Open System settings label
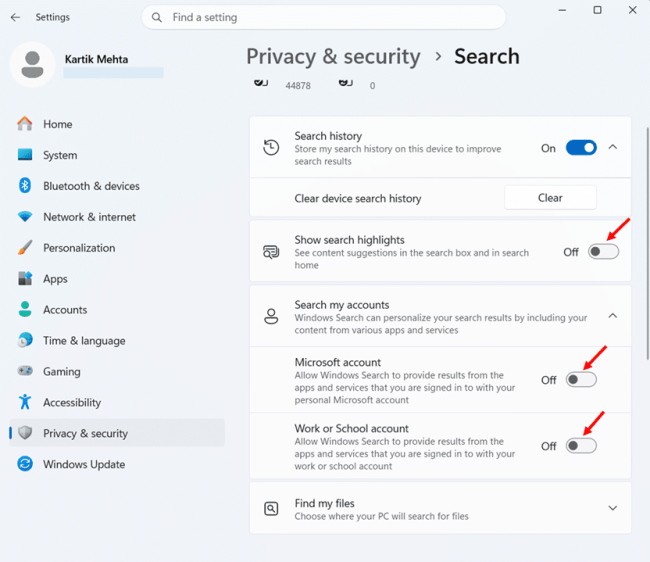The height and width of the screenshot is (562, 650). pos(60,155)
